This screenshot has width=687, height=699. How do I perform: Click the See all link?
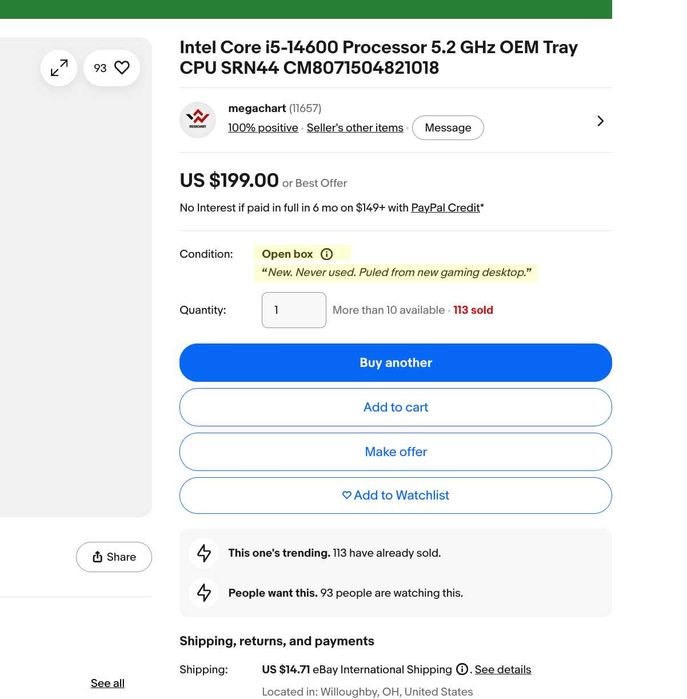(107, 683)
